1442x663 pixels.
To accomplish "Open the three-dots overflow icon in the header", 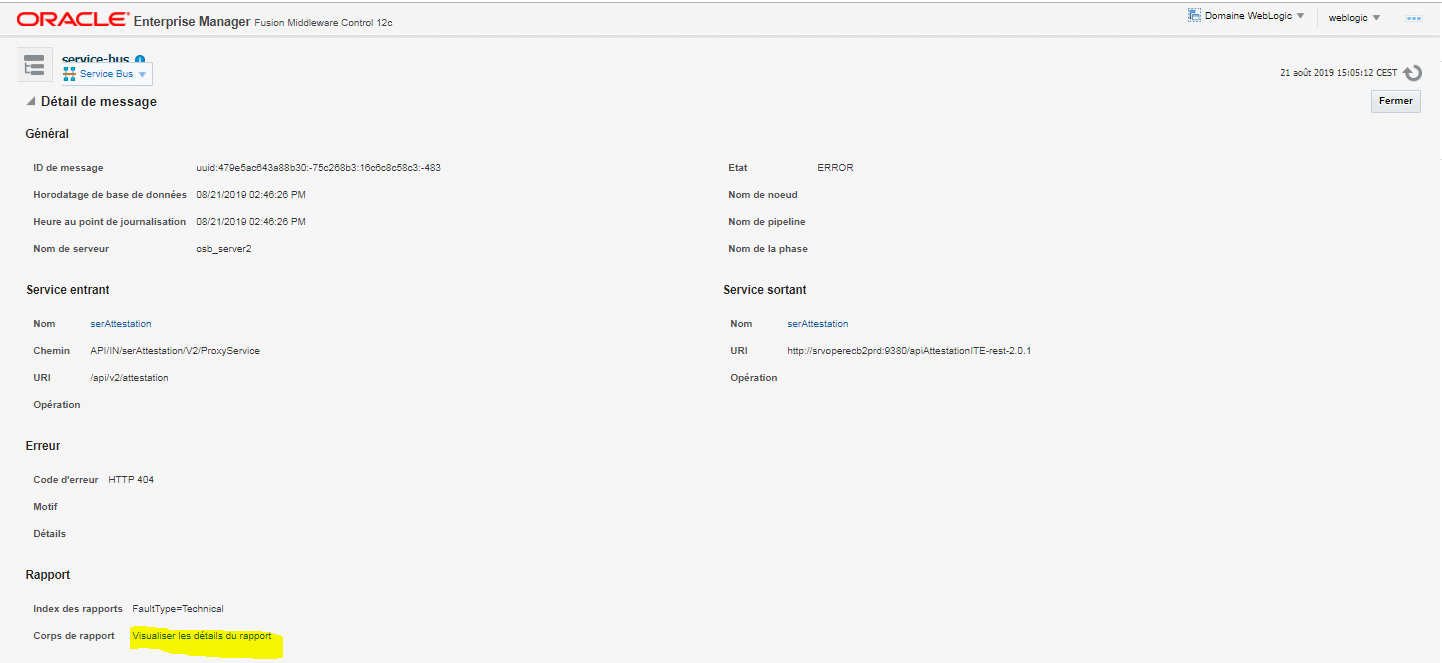I will (x=1414, y=18).
